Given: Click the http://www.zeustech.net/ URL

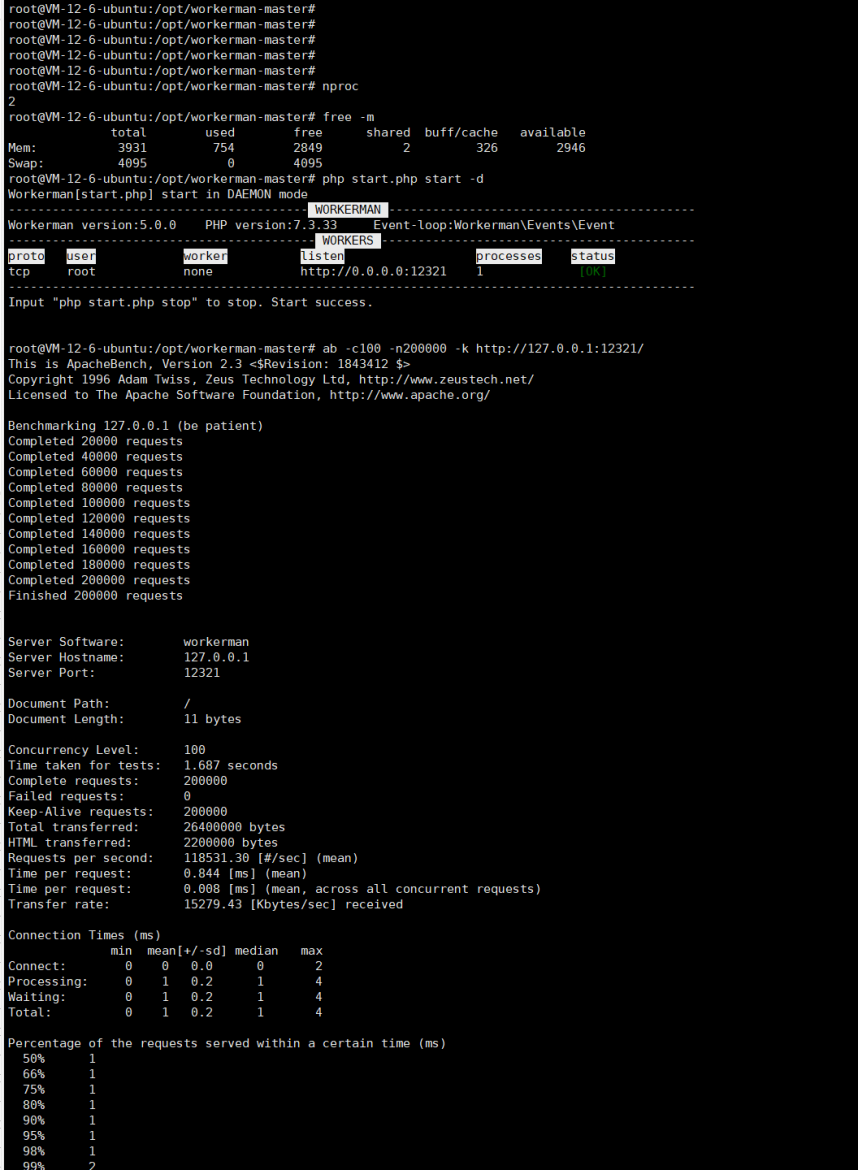Looking at the screenshot, I should (446, 379).
